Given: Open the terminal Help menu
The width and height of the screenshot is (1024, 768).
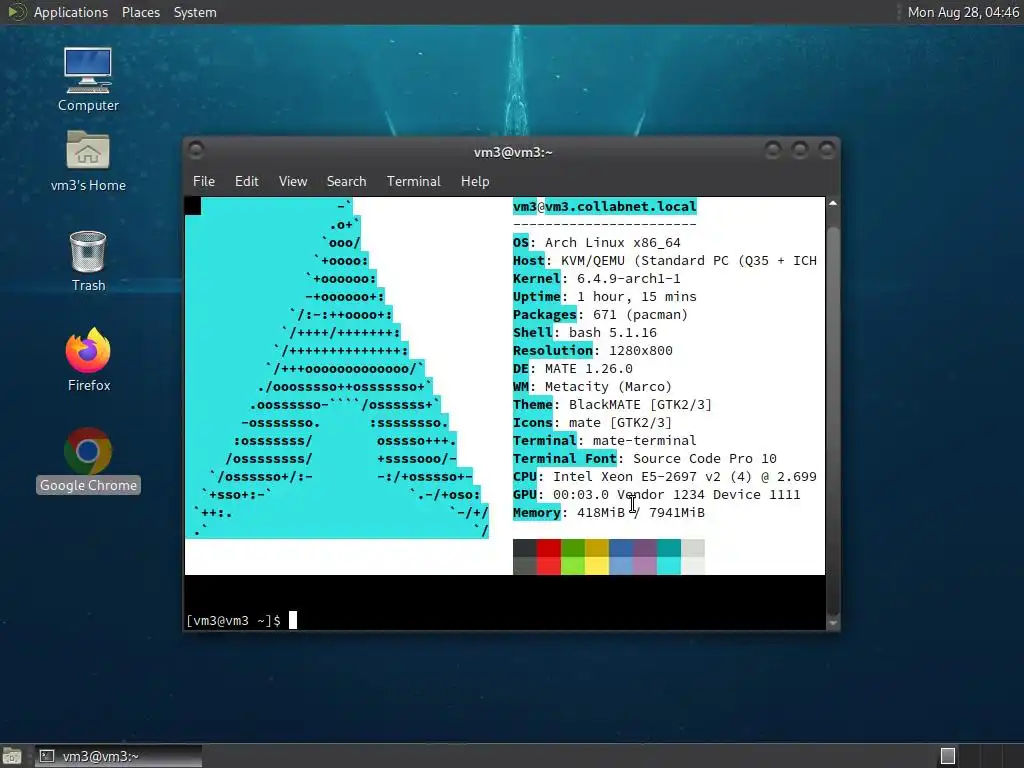Looking at the screenshot, I should pyautogui.click(x=475, y=181).
